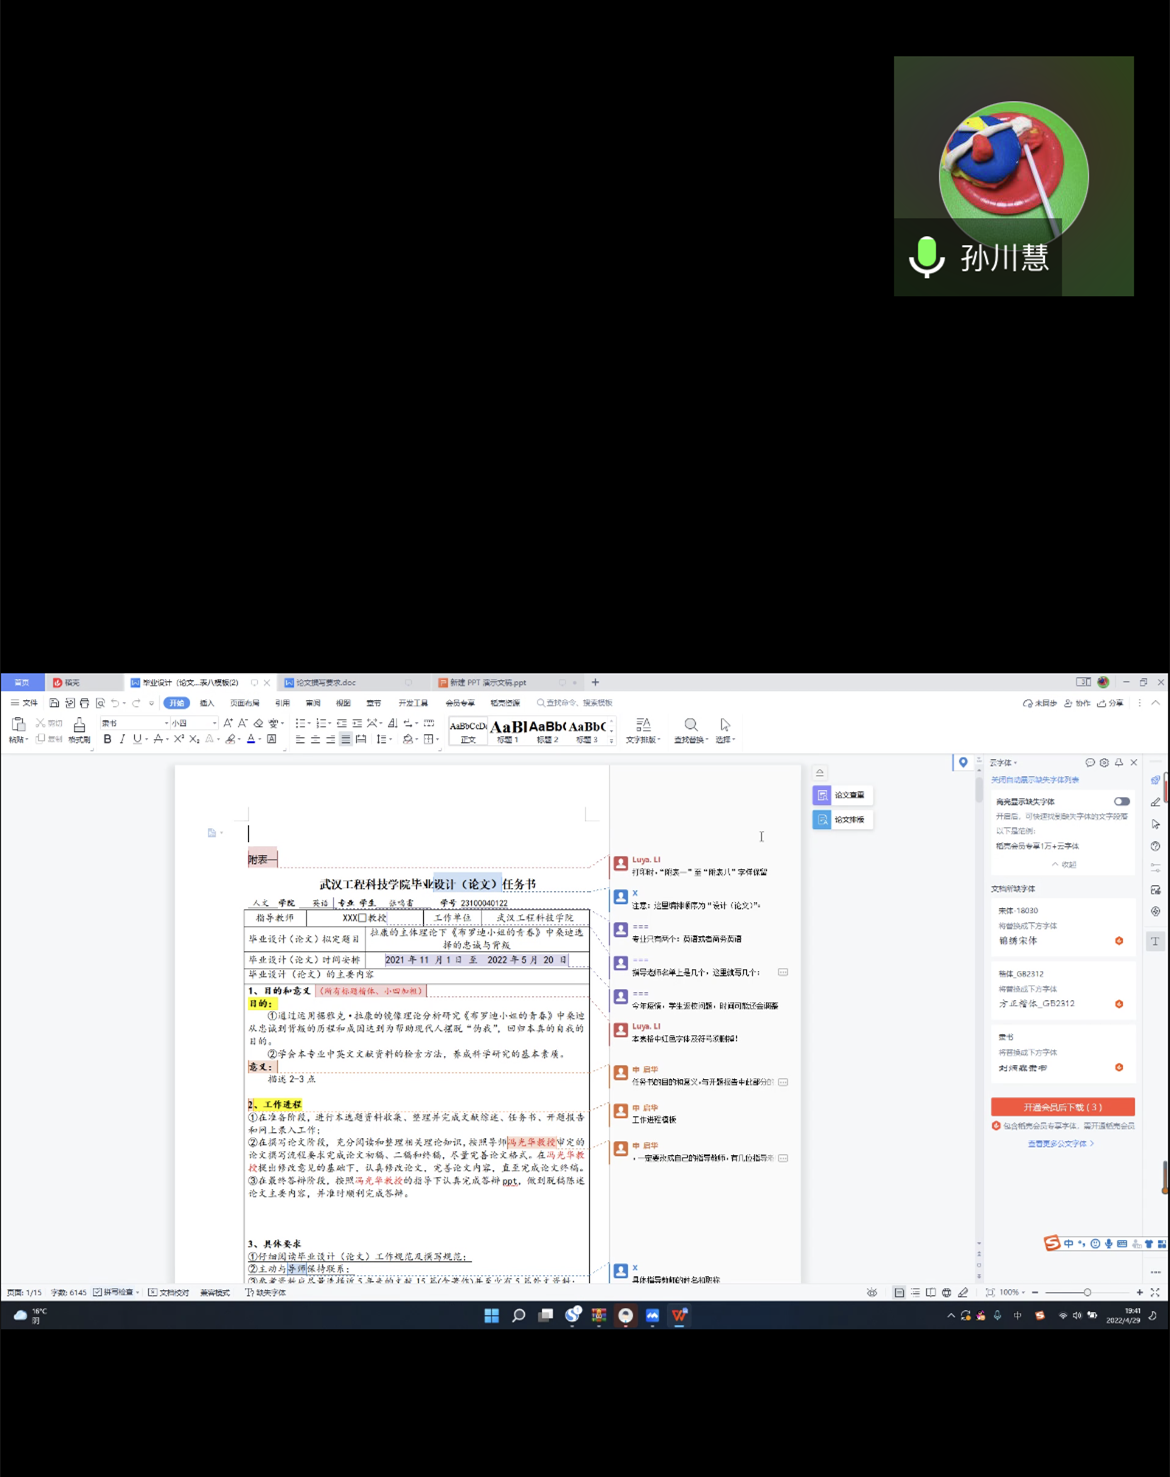The image size is (1170, 1477).
Task: Enable center paragraph alignment
Action: pos(315,739)
